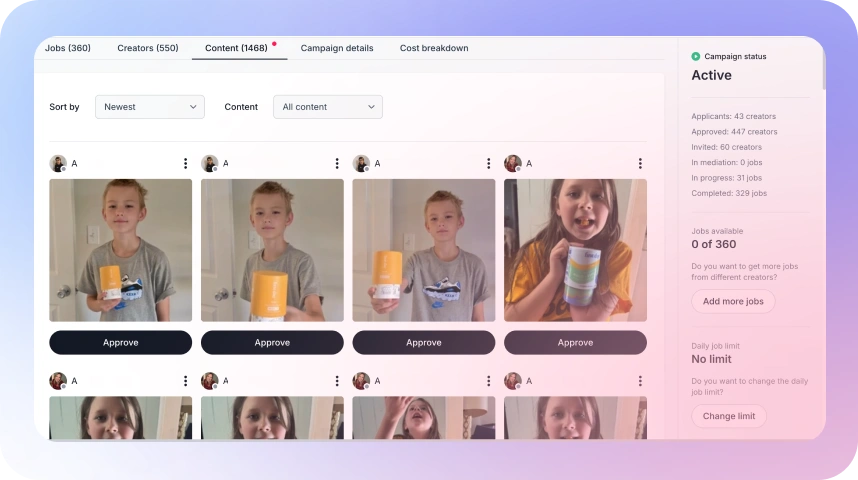Approve the girl's video in top row
The image size is (858, 480).
[575, 343]
